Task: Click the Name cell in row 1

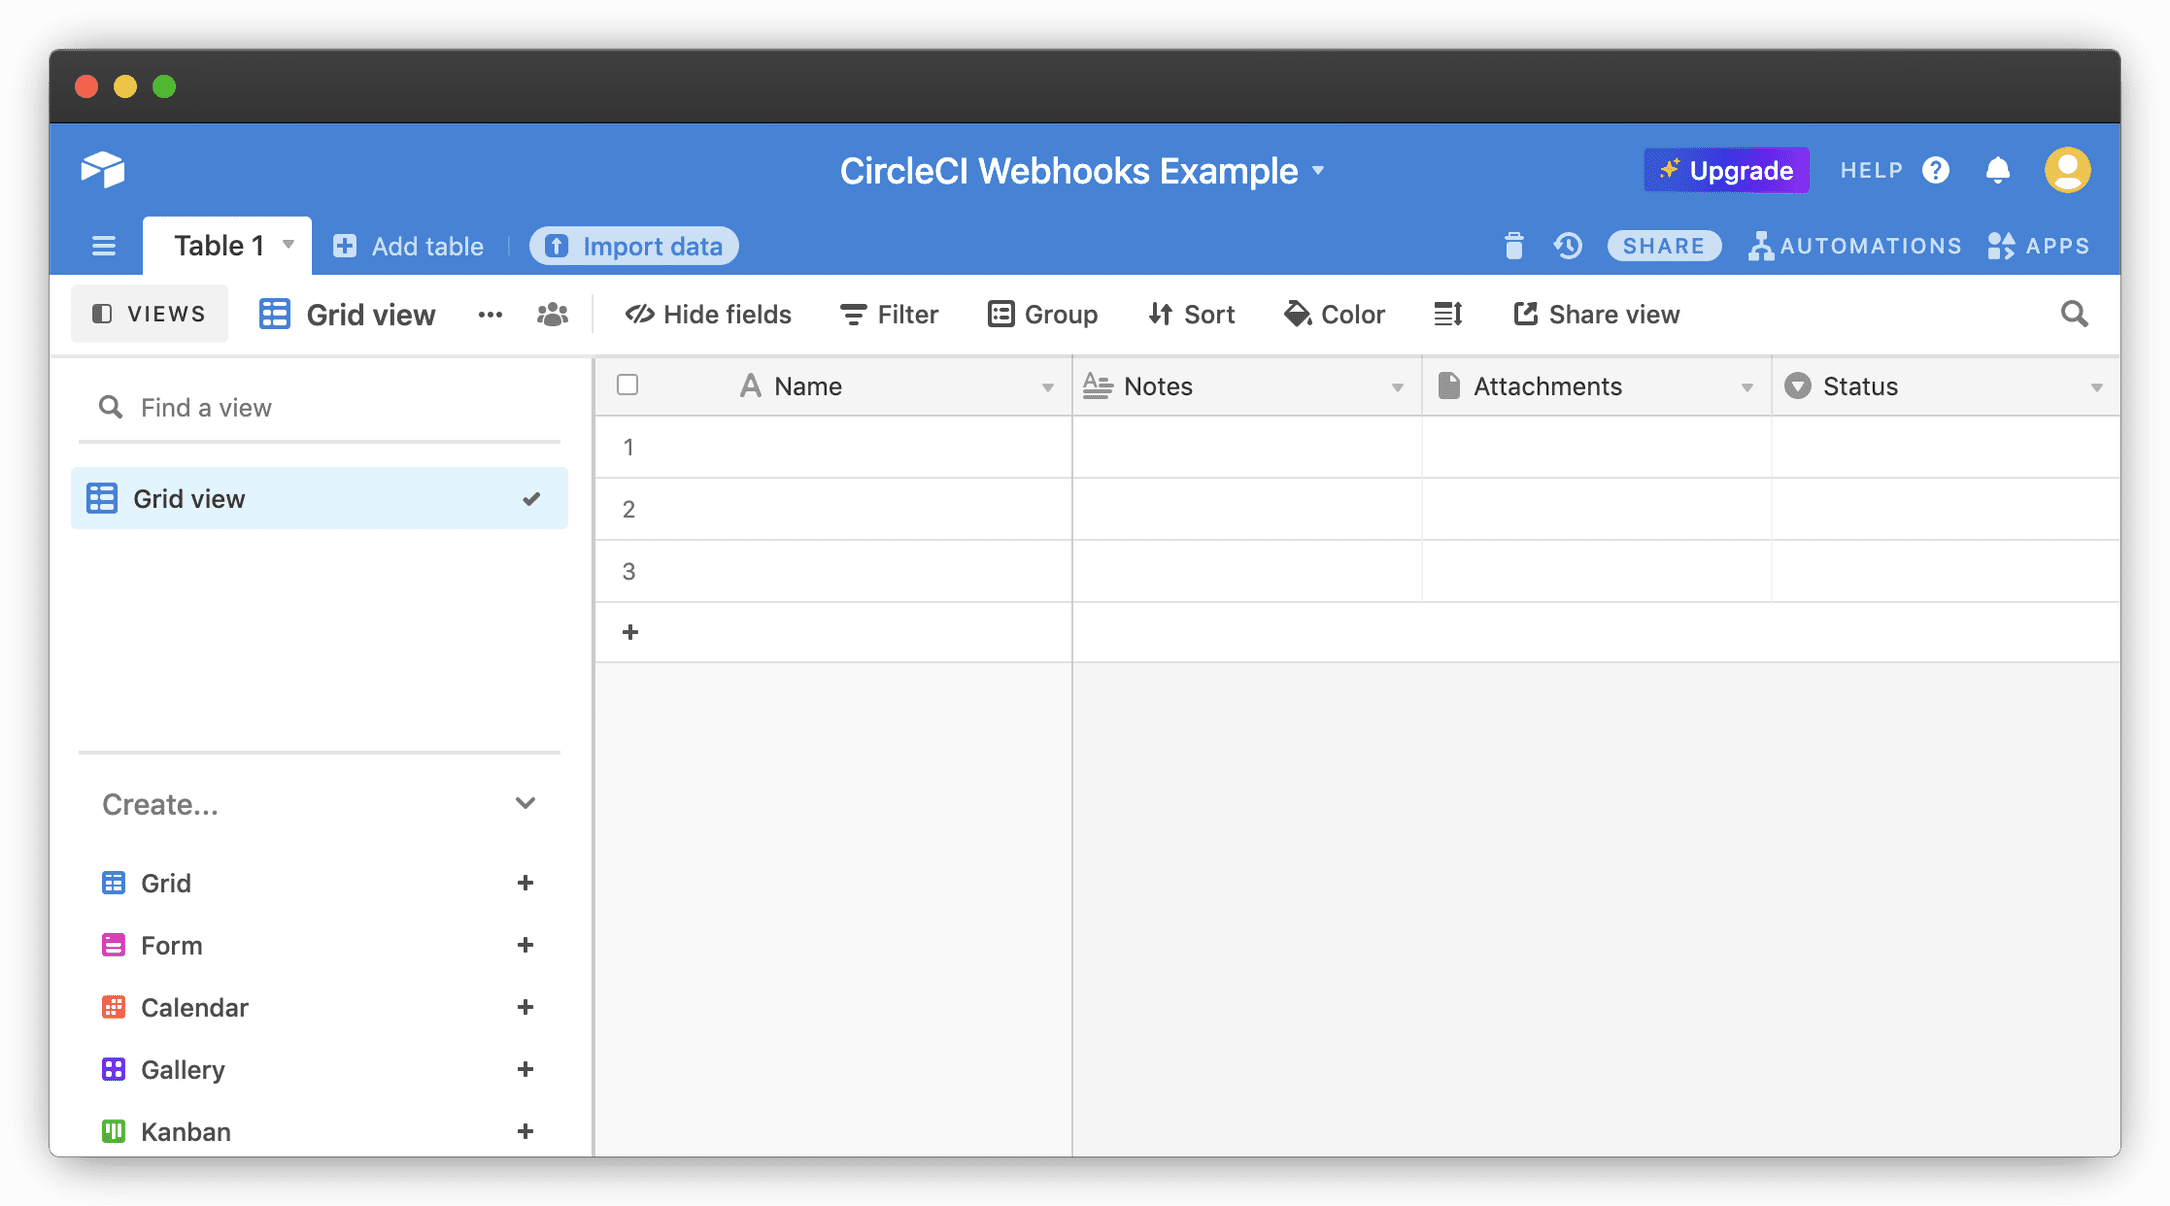Action: (866, 447)
